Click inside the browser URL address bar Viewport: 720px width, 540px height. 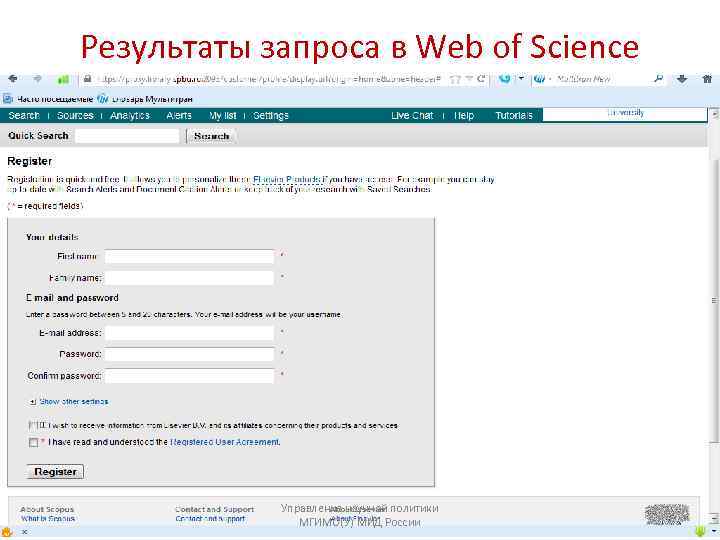click(271, 79)
